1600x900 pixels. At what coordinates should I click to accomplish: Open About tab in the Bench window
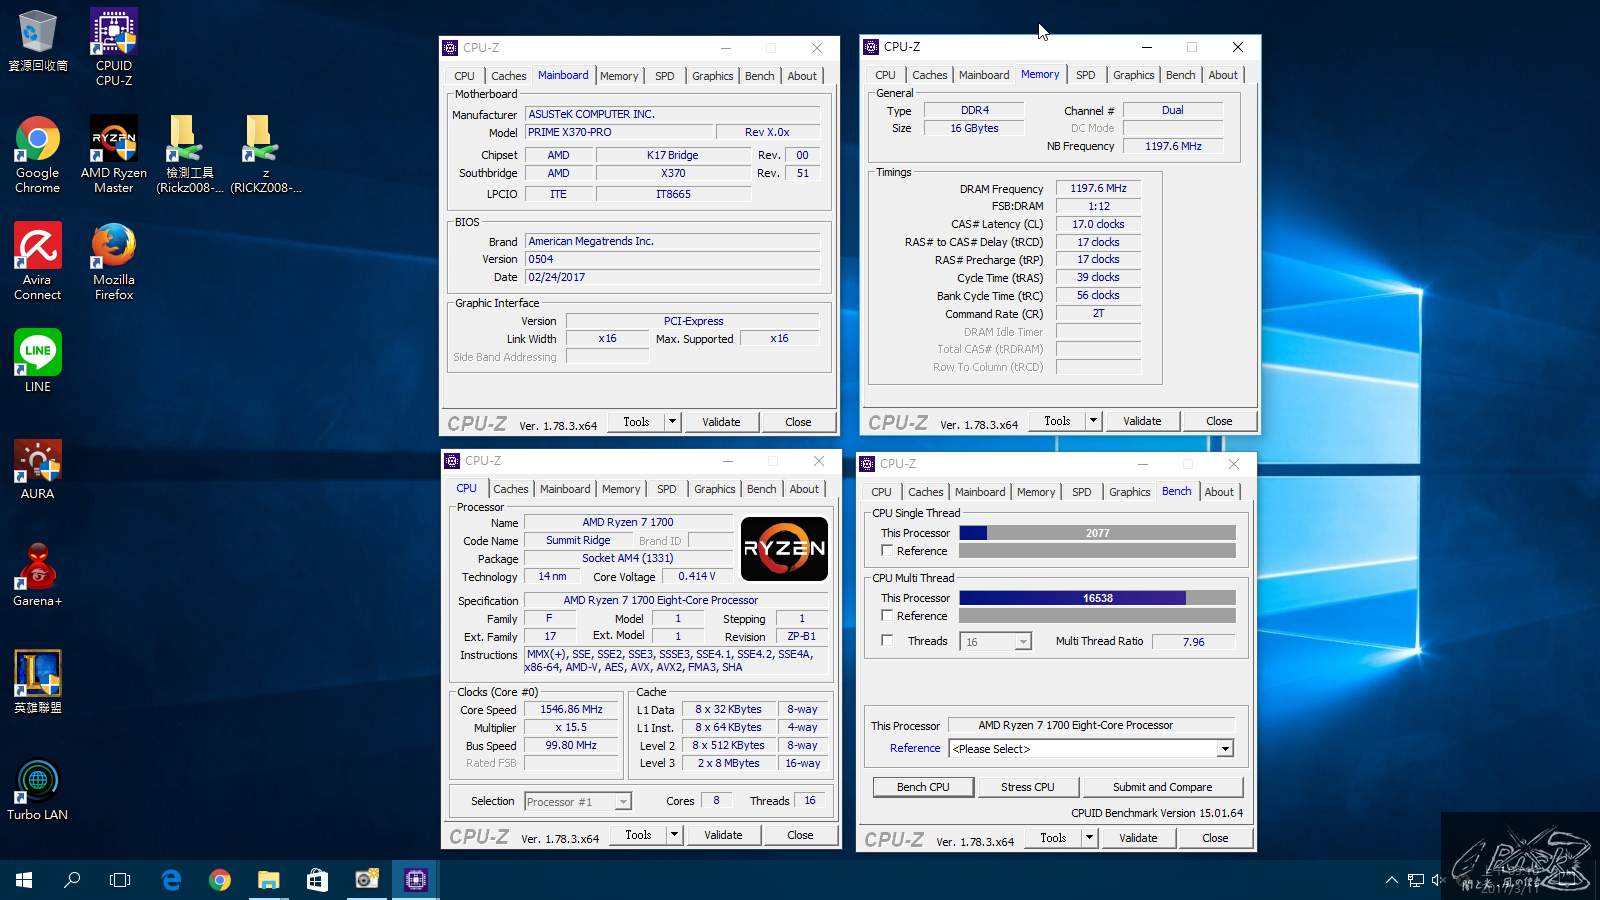coord(1218,492)
